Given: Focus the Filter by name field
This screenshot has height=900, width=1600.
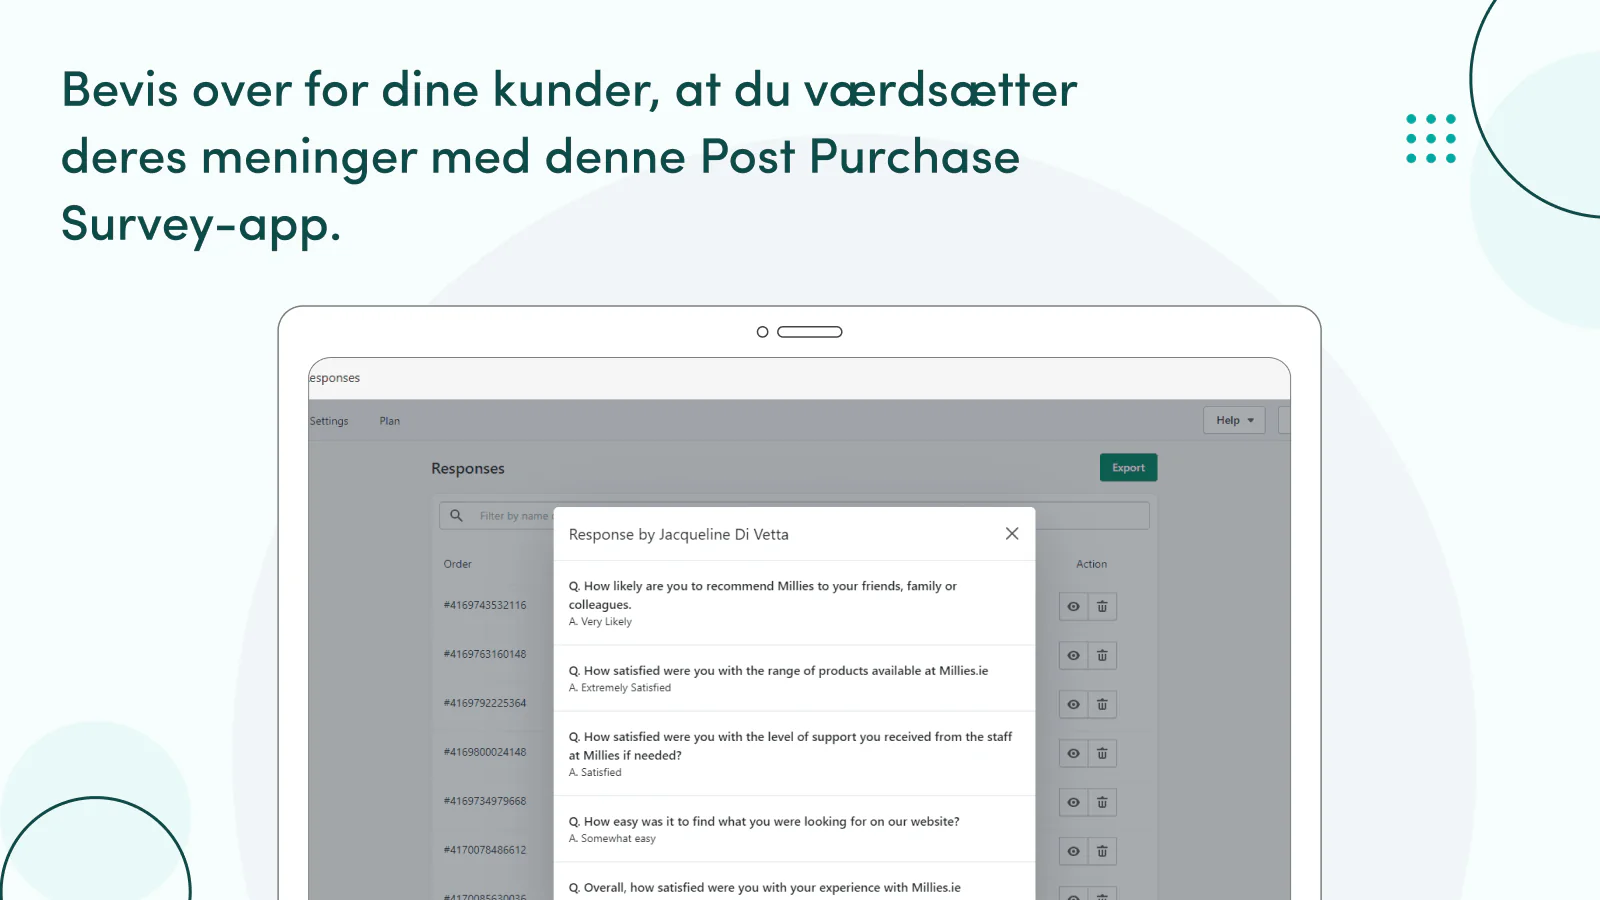Looking at the screenshot, I should tap(794, 516).
